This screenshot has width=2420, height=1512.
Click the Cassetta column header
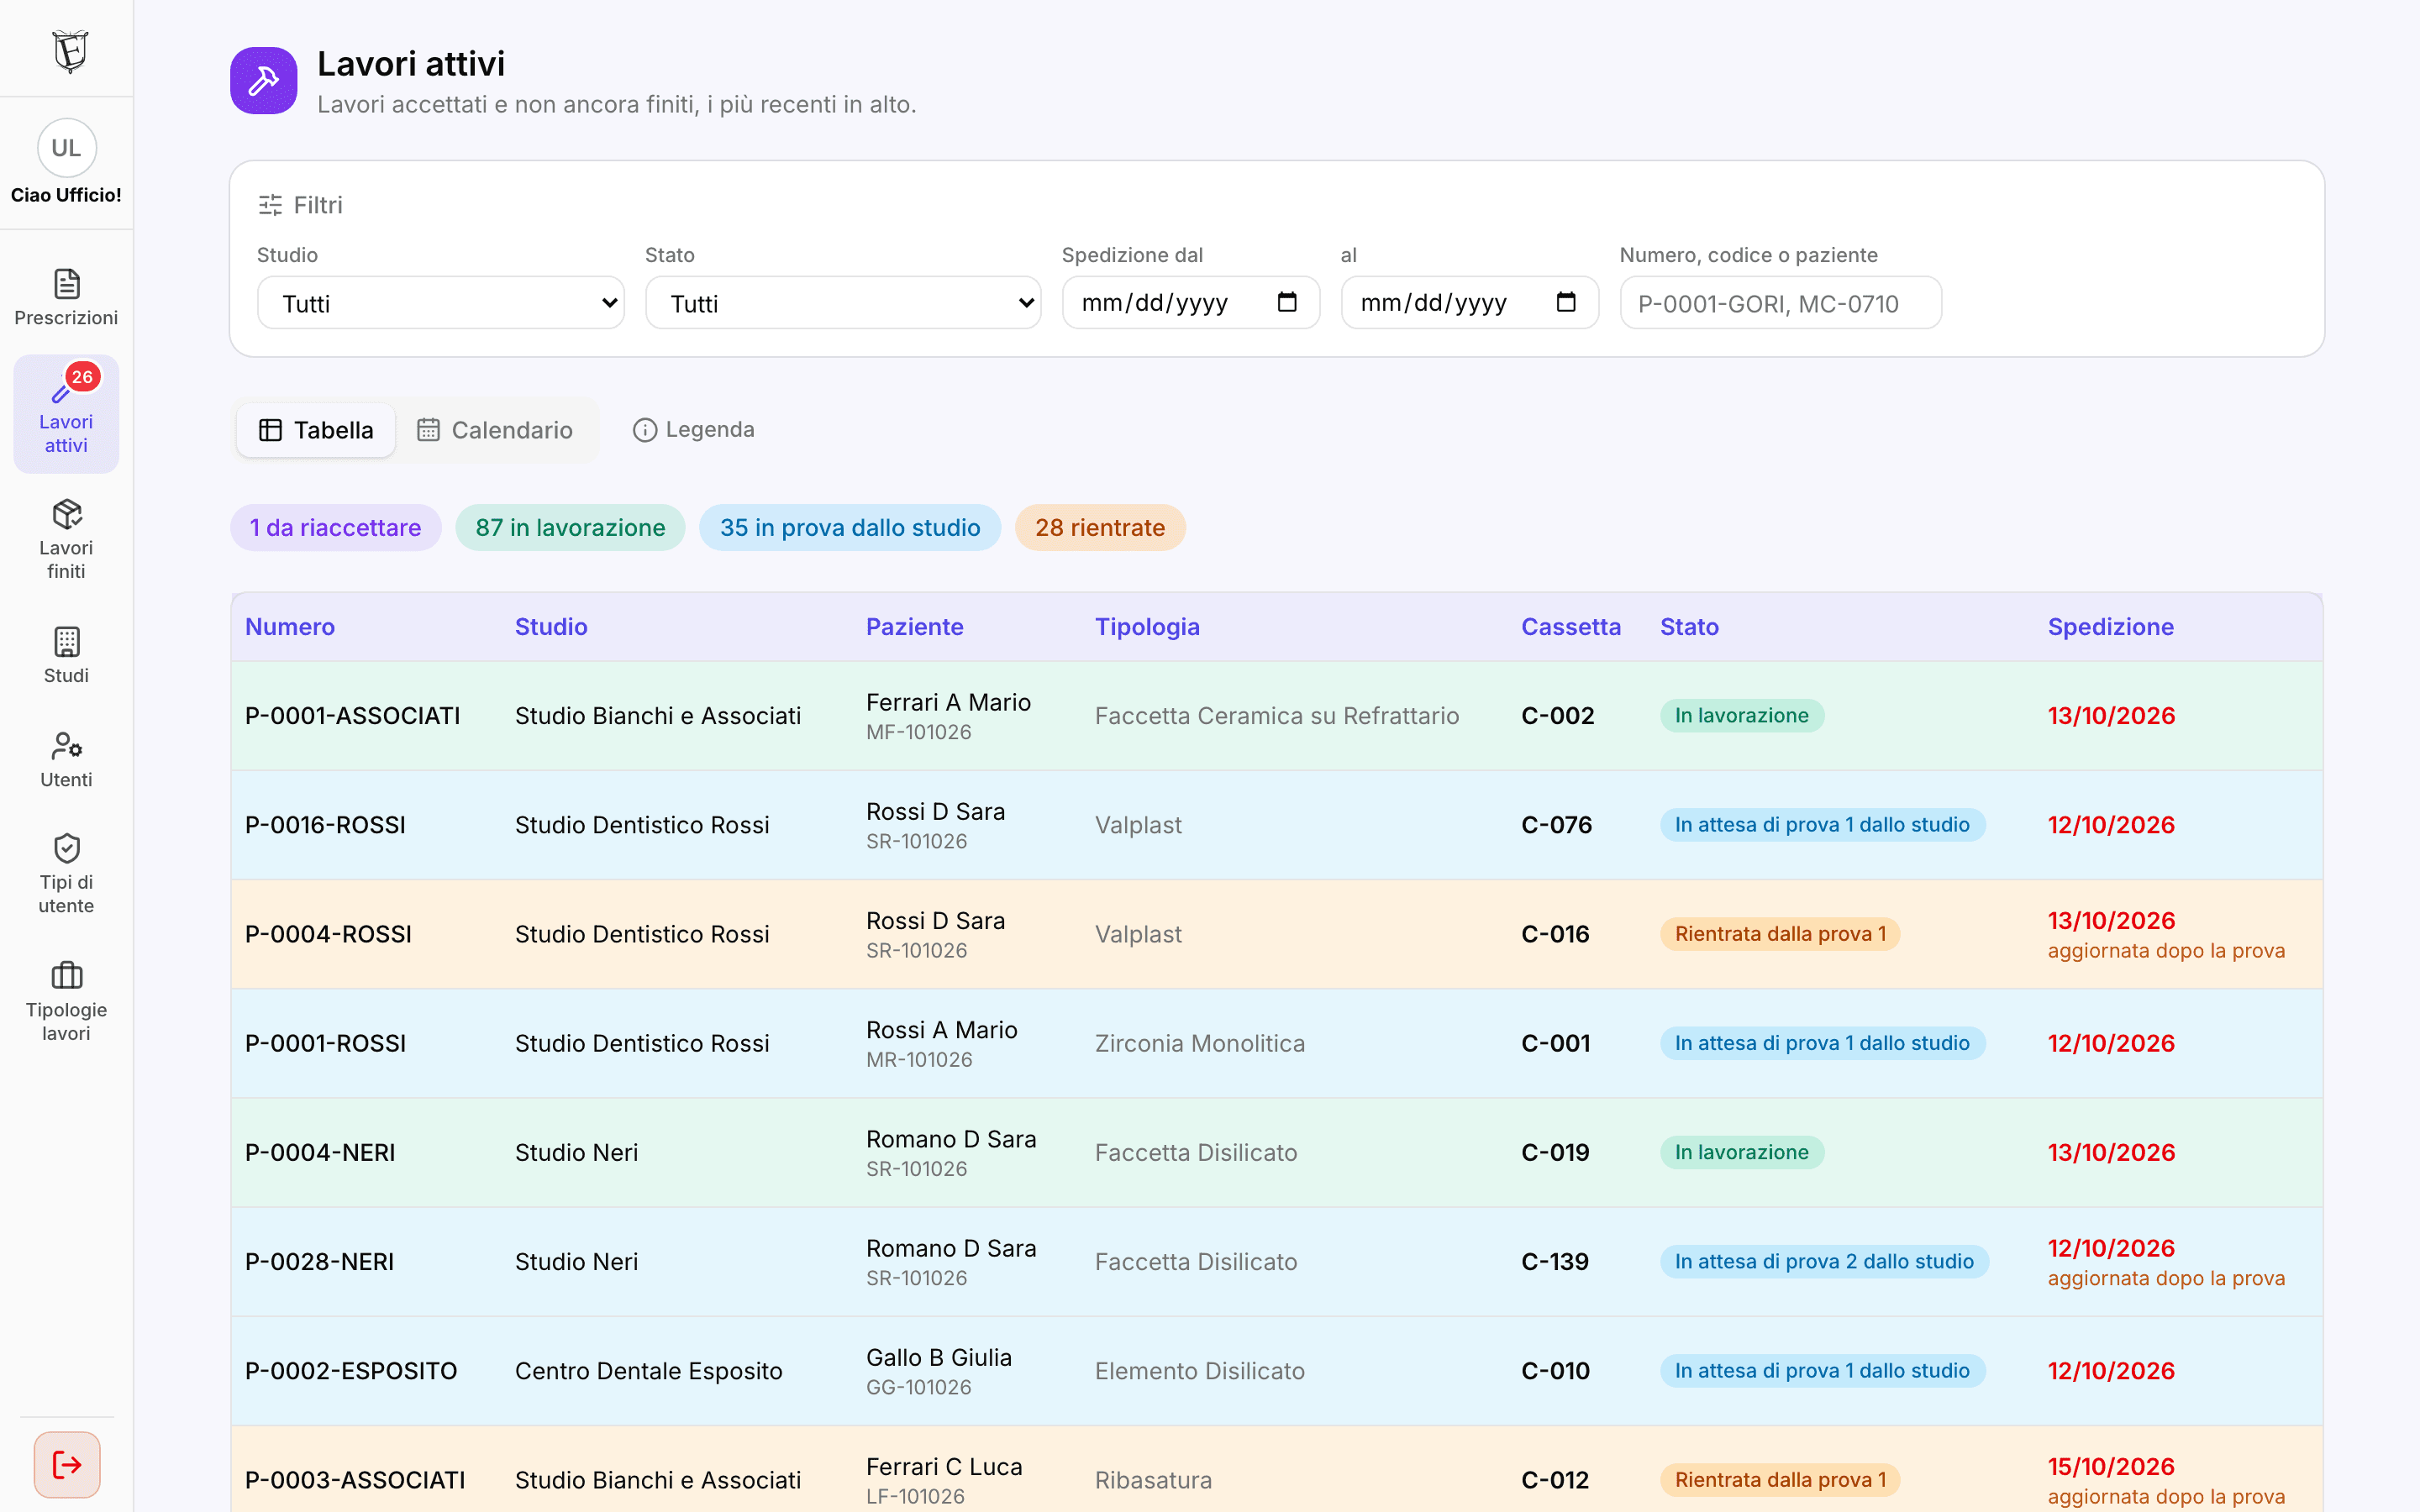1570,627
